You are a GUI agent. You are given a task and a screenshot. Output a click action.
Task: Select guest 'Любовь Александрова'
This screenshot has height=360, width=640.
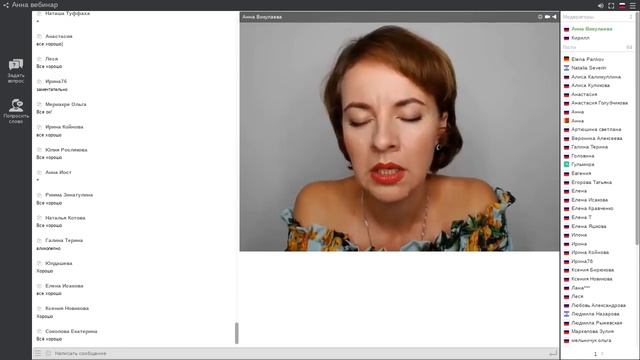(x=598, y=305)
